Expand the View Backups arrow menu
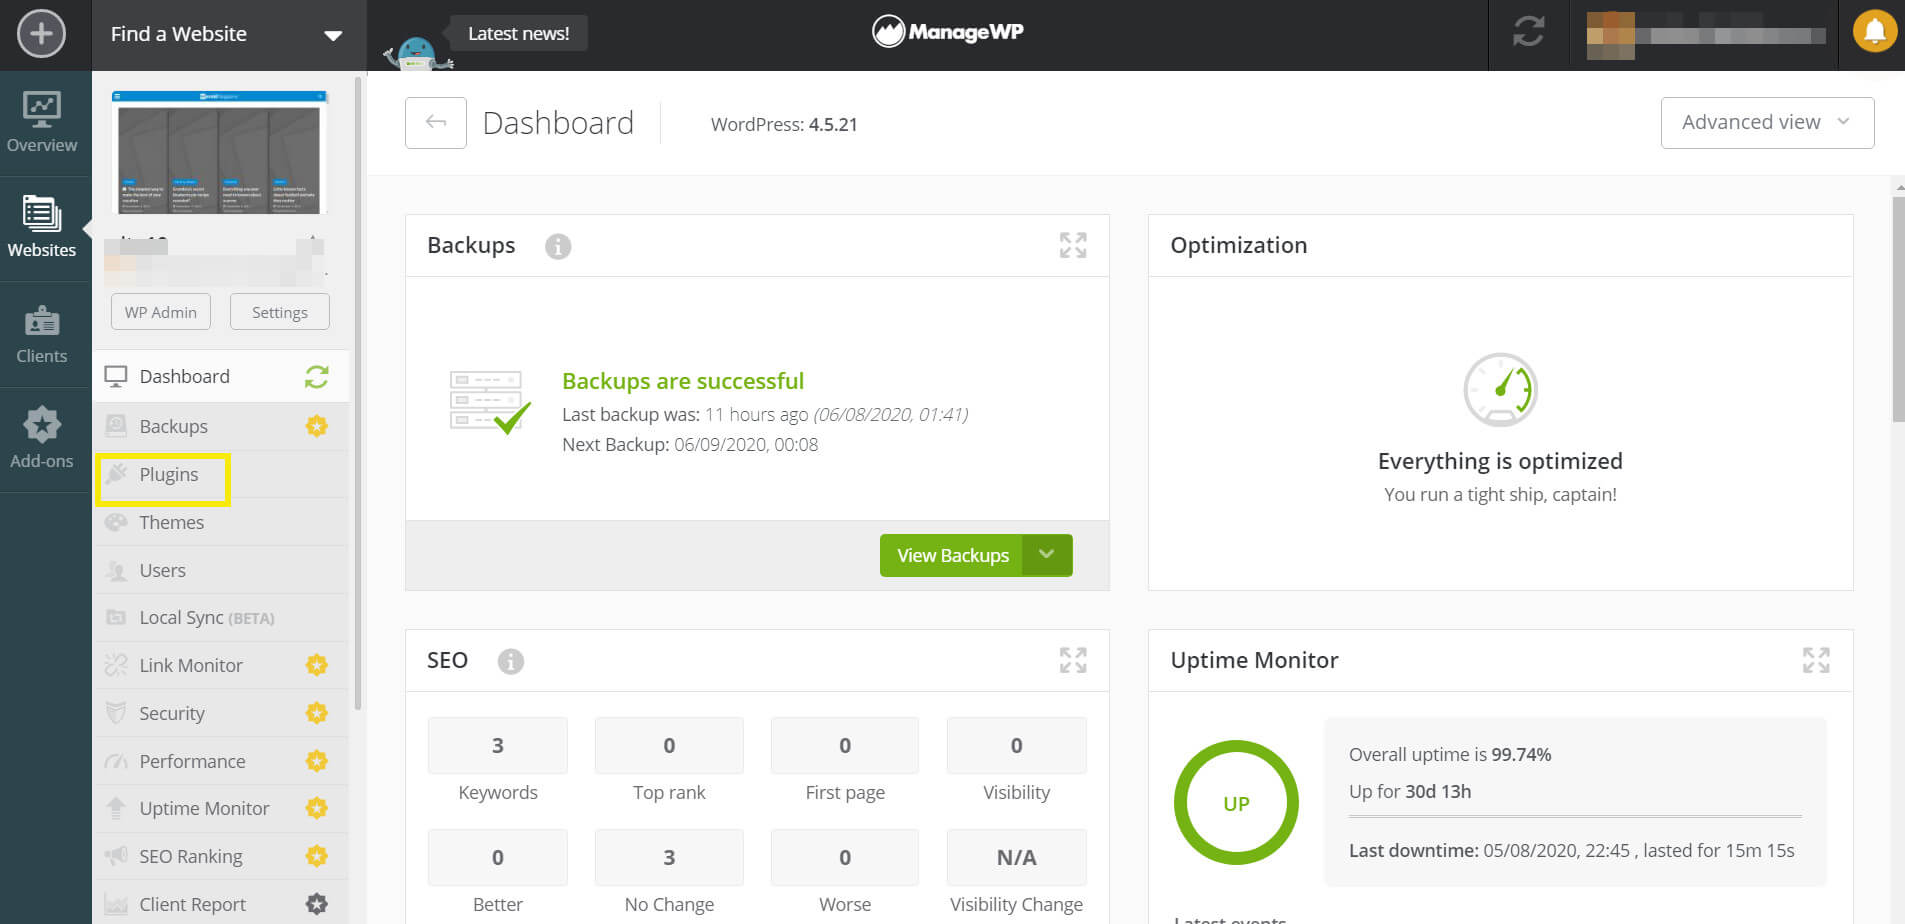 coord(1047,555)
